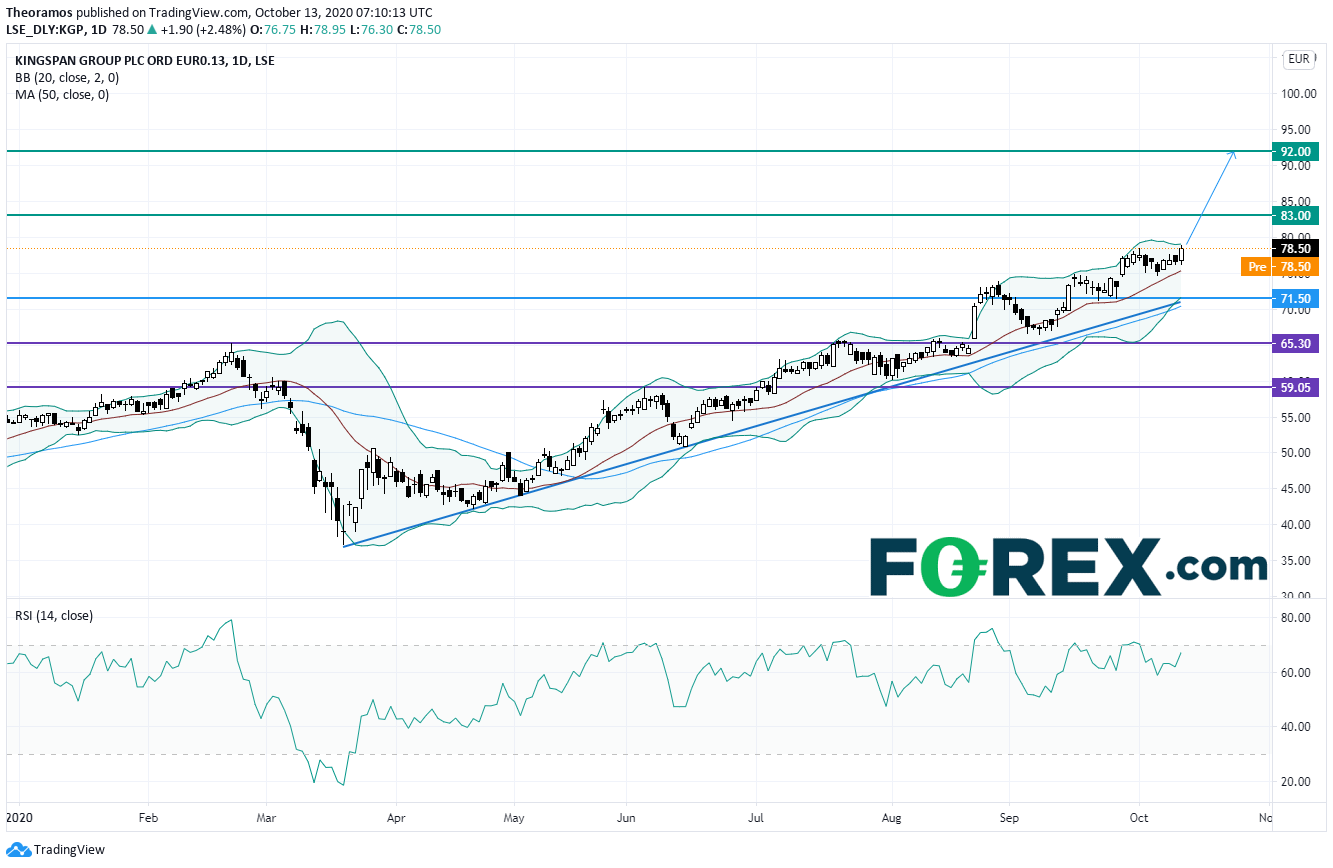Click the Mar label on time axis
This screenshot has height=868, width=1333.
point(266,818)
